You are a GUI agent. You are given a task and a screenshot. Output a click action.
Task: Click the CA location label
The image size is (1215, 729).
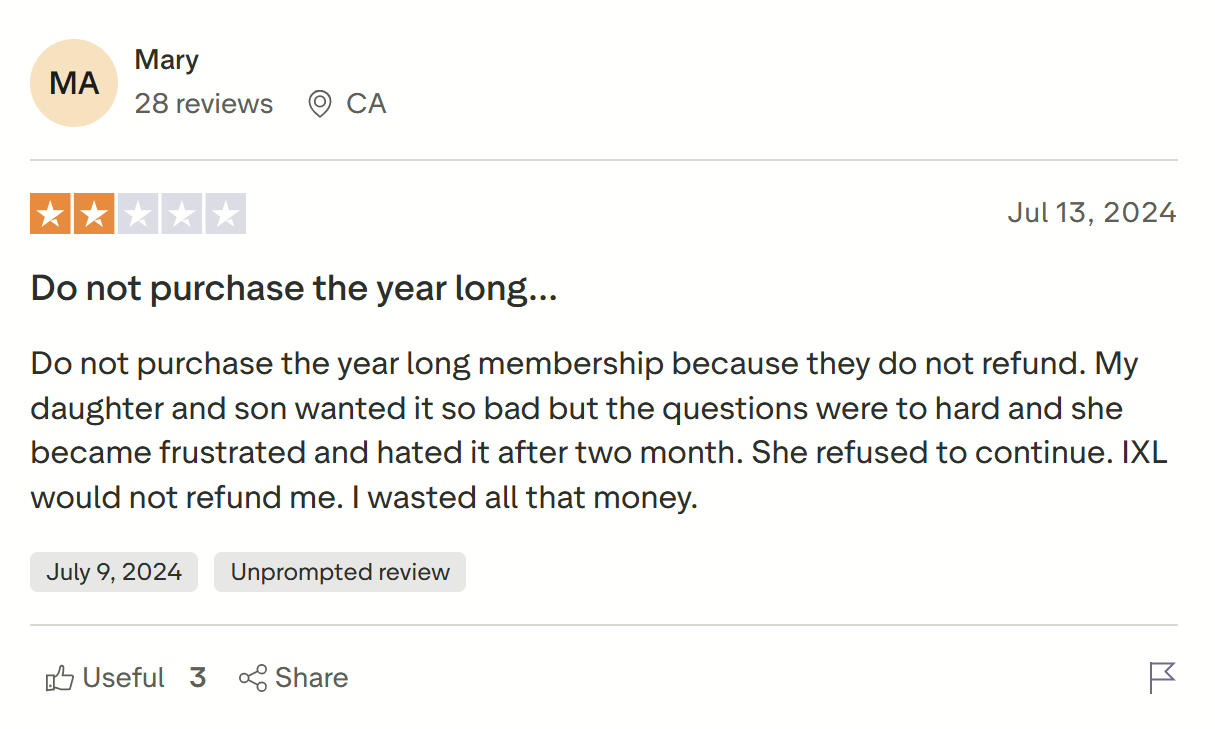(366, 103)
